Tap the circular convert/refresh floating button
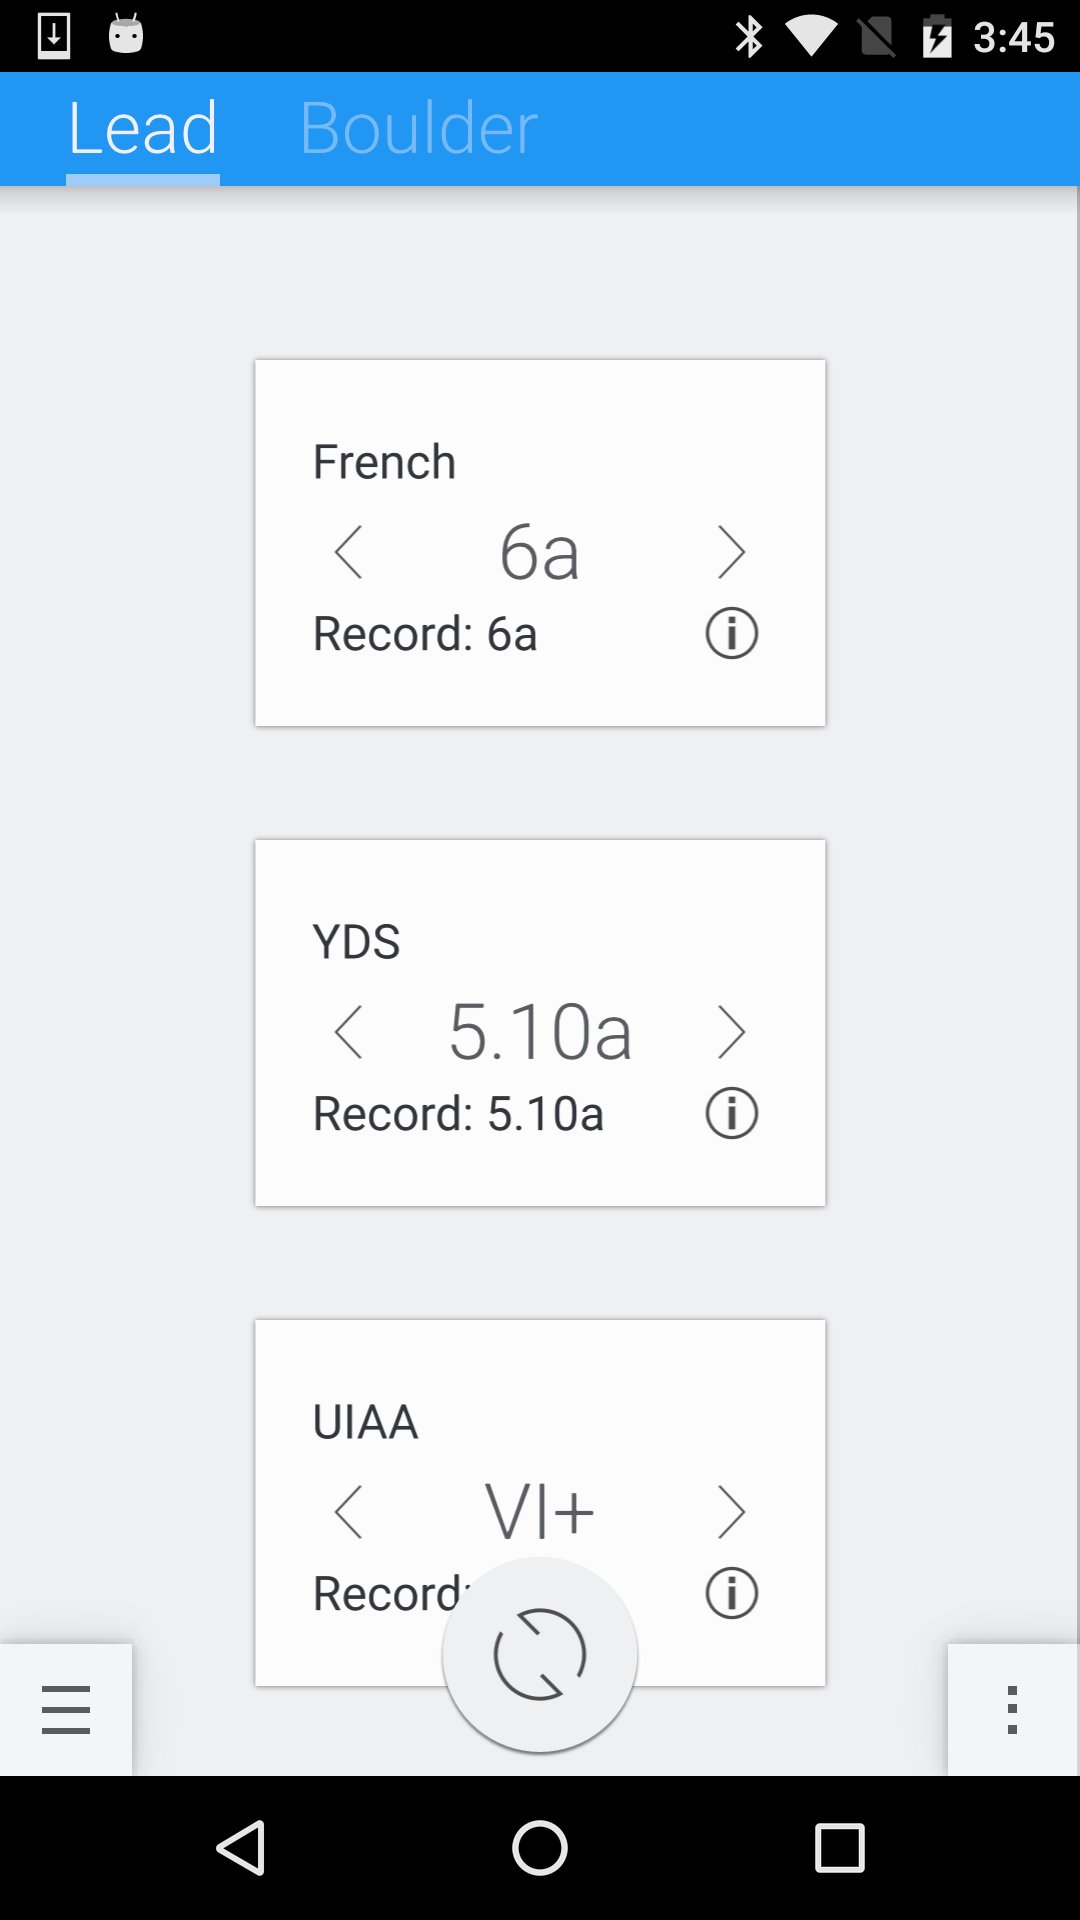1080x1920 pixels. pos(540,1654)
